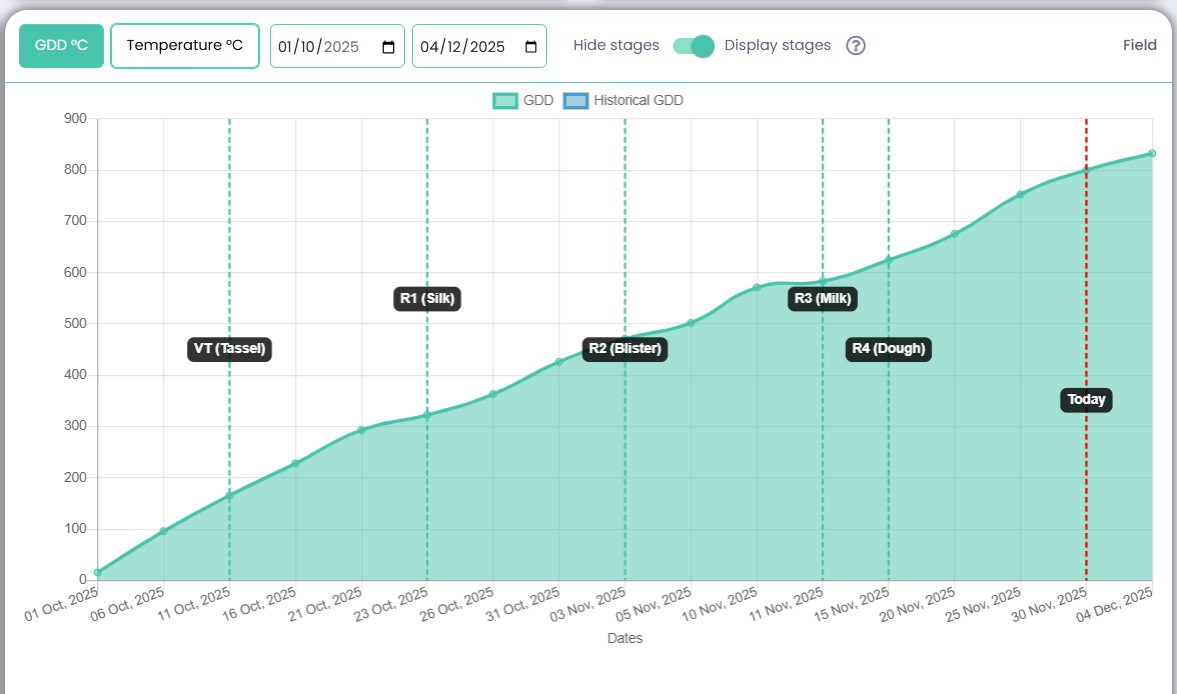1177x694 pixels.
Task: Click the R1 (Silk) stage label
Action: coord(428,298)
